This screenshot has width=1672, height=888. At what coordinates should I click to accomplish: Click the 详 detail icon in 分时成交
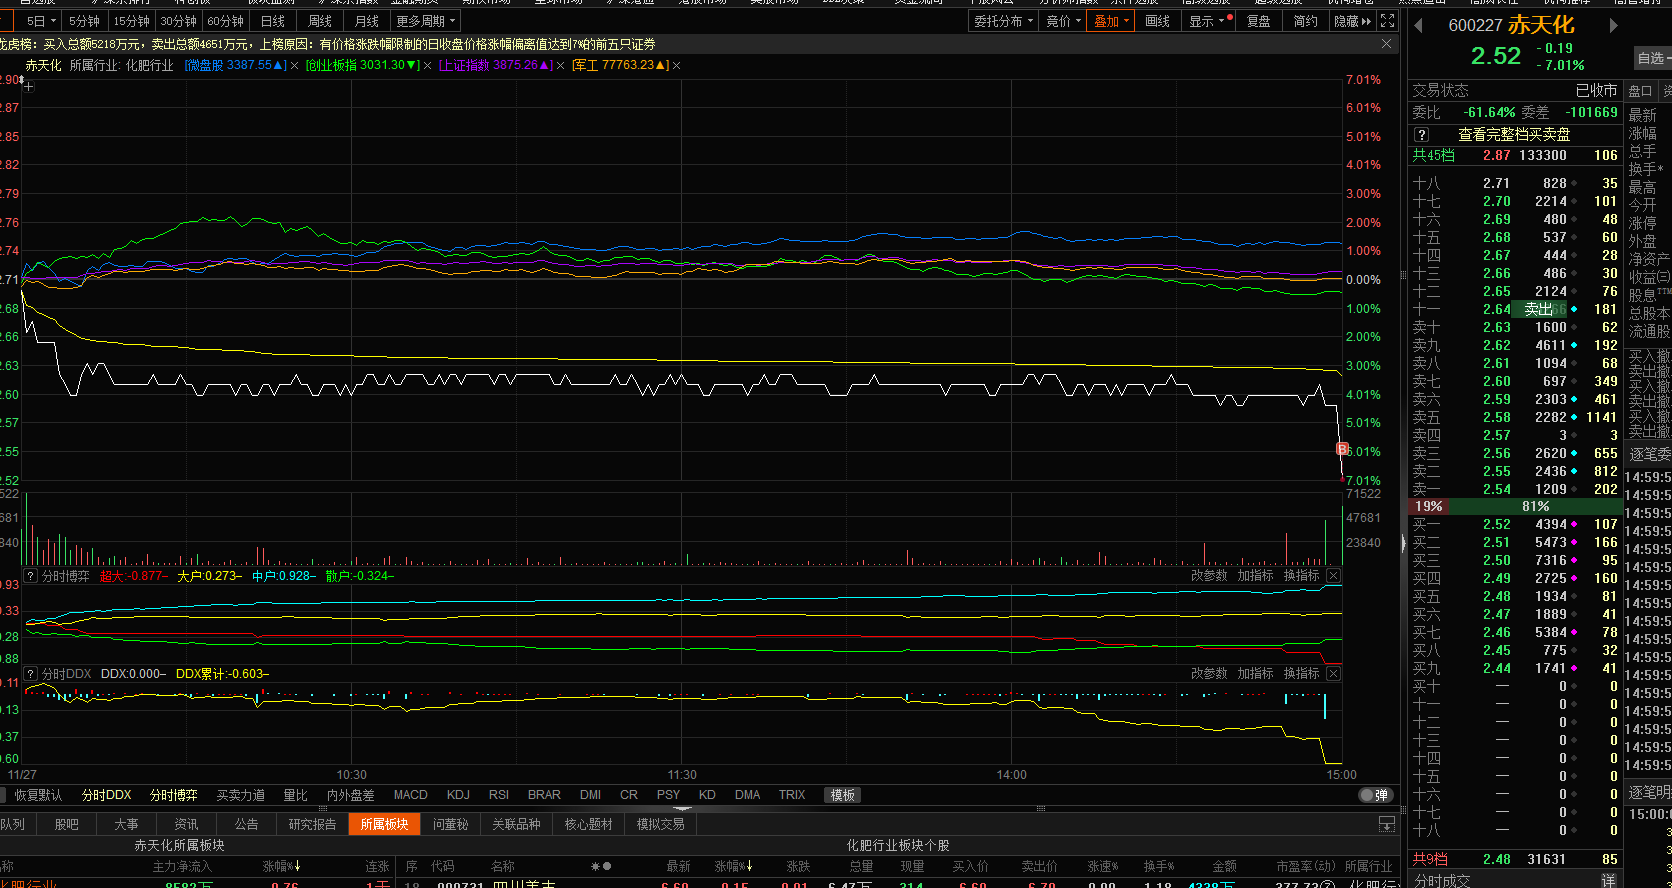(1608, 880)
